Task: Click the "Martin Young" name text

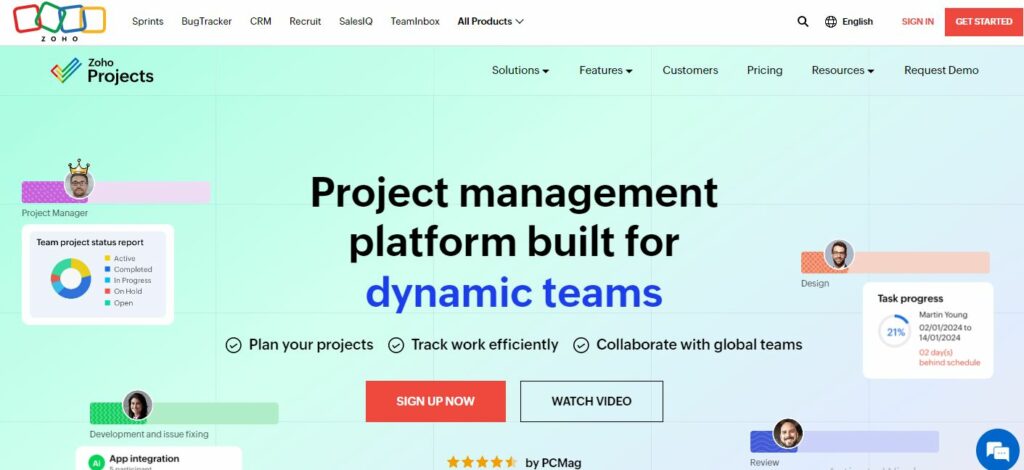Action: click(x=943, y=315)
